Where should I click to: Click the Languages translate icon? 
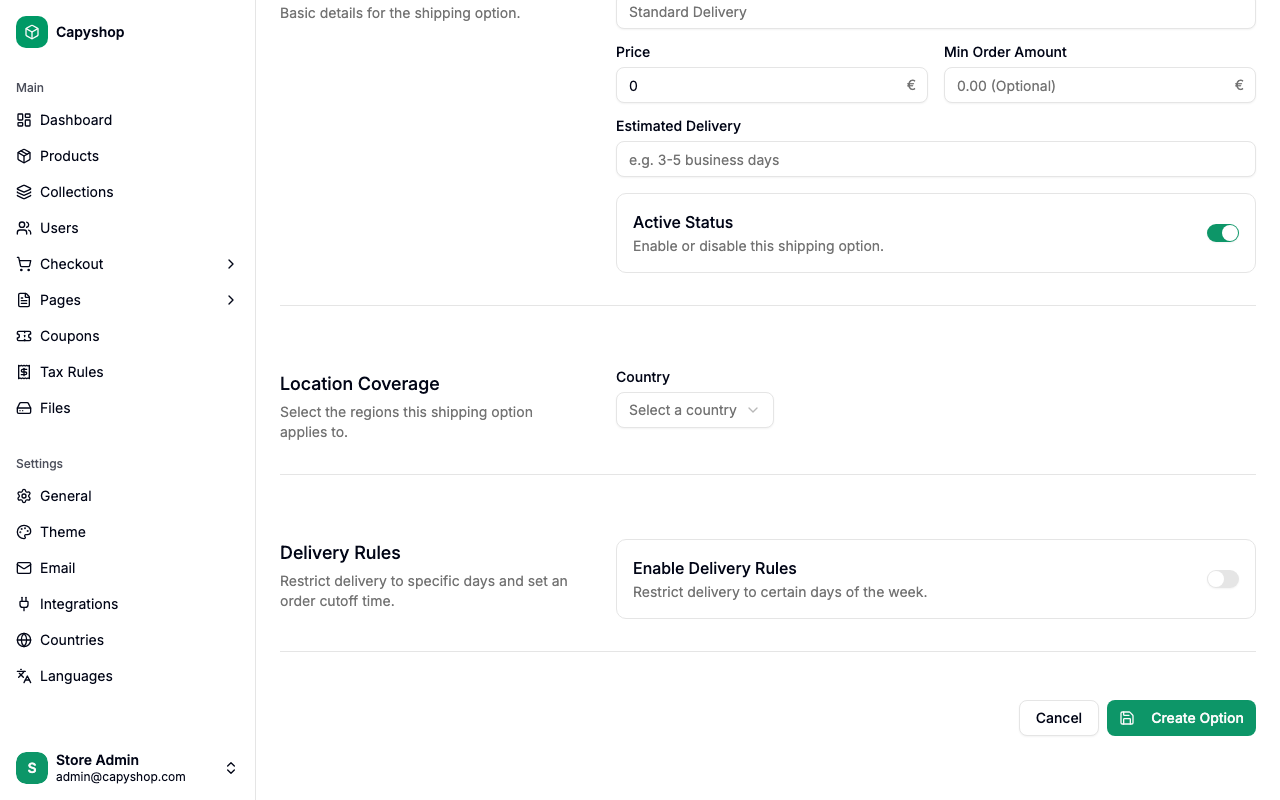coord(24,676)
